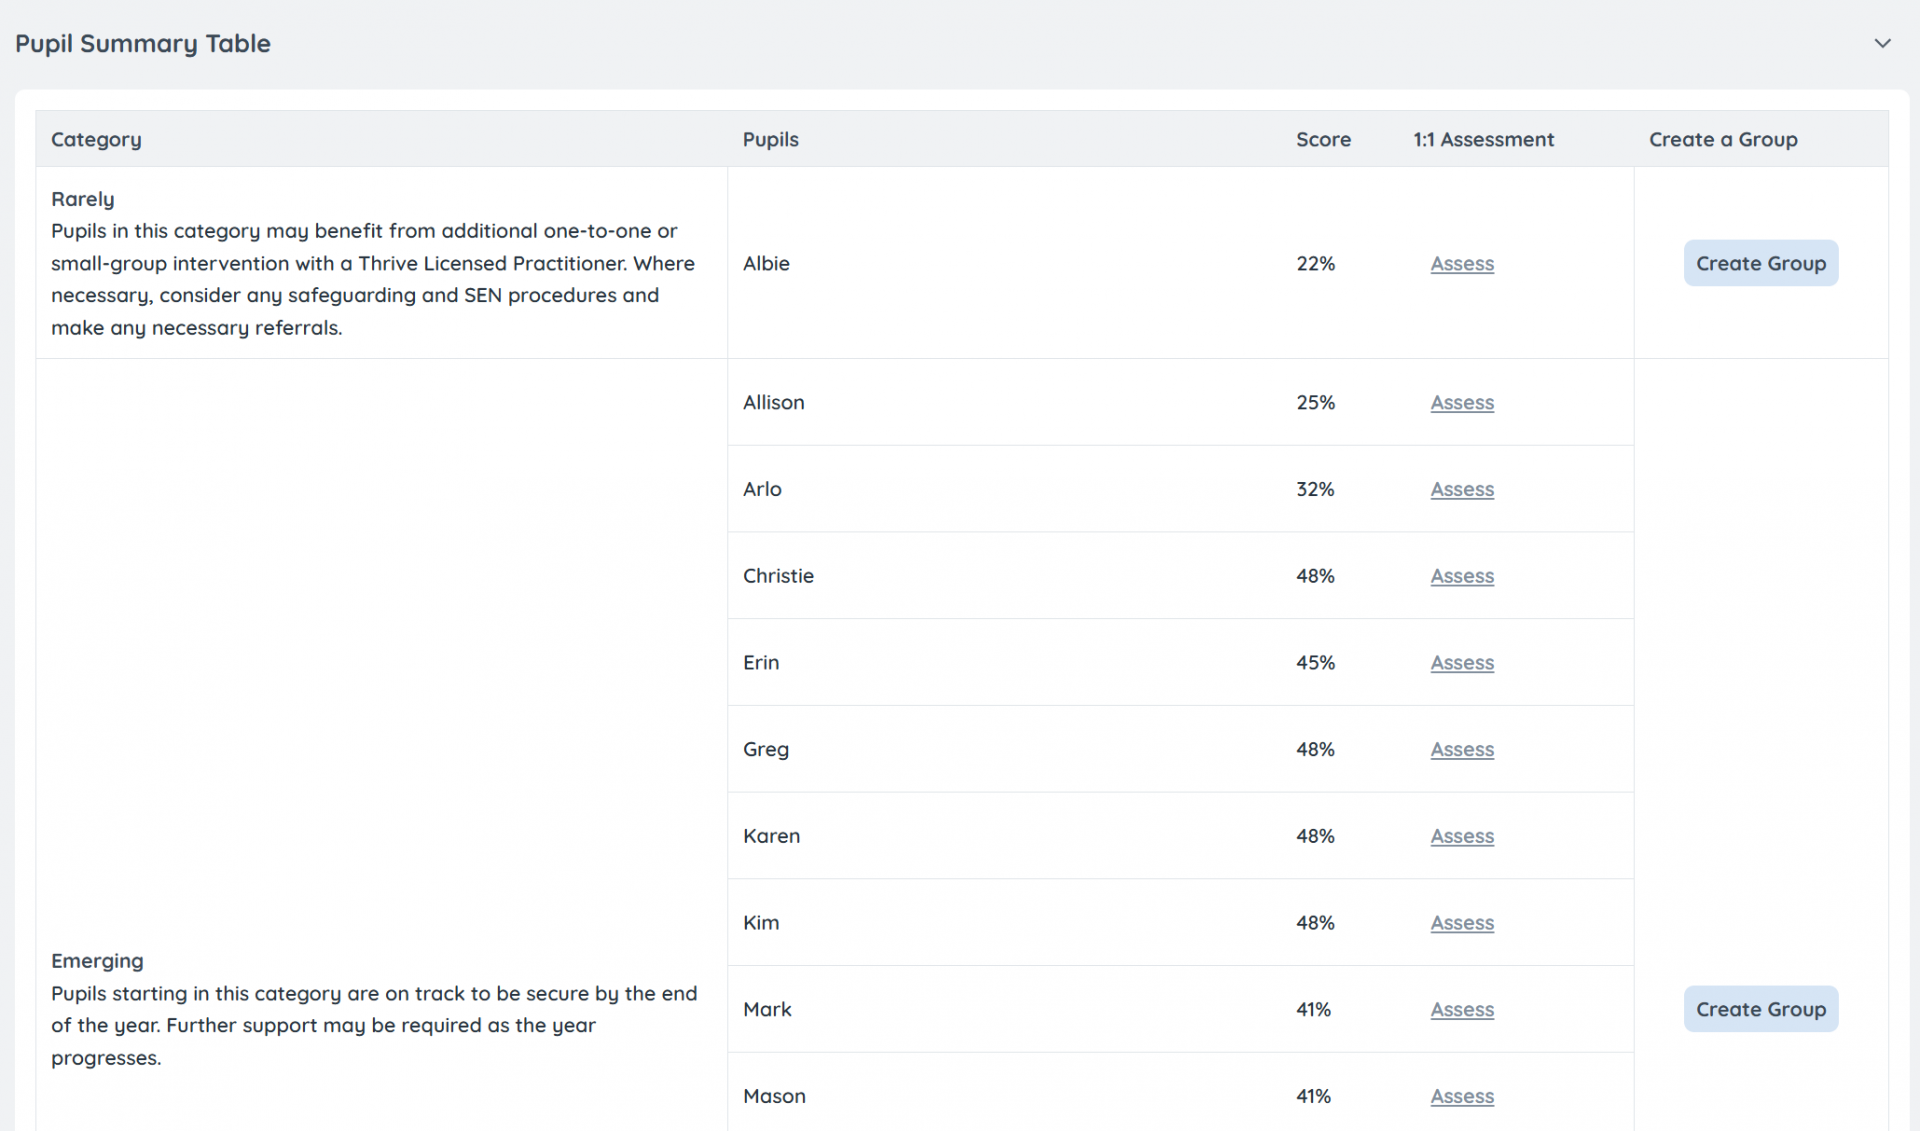
Task: Open Assess link for Greg
Action: tap(1461, 749)
